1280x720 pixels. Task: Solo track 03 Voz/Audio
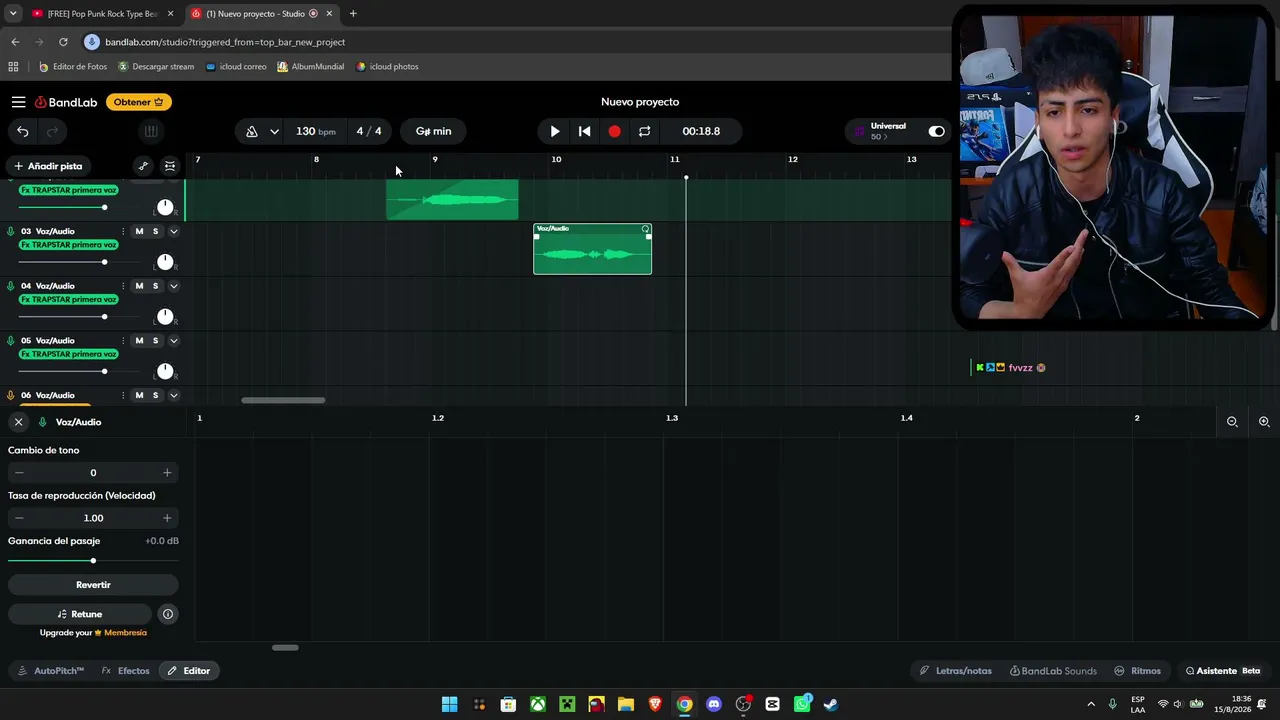(x=155, y=231)
